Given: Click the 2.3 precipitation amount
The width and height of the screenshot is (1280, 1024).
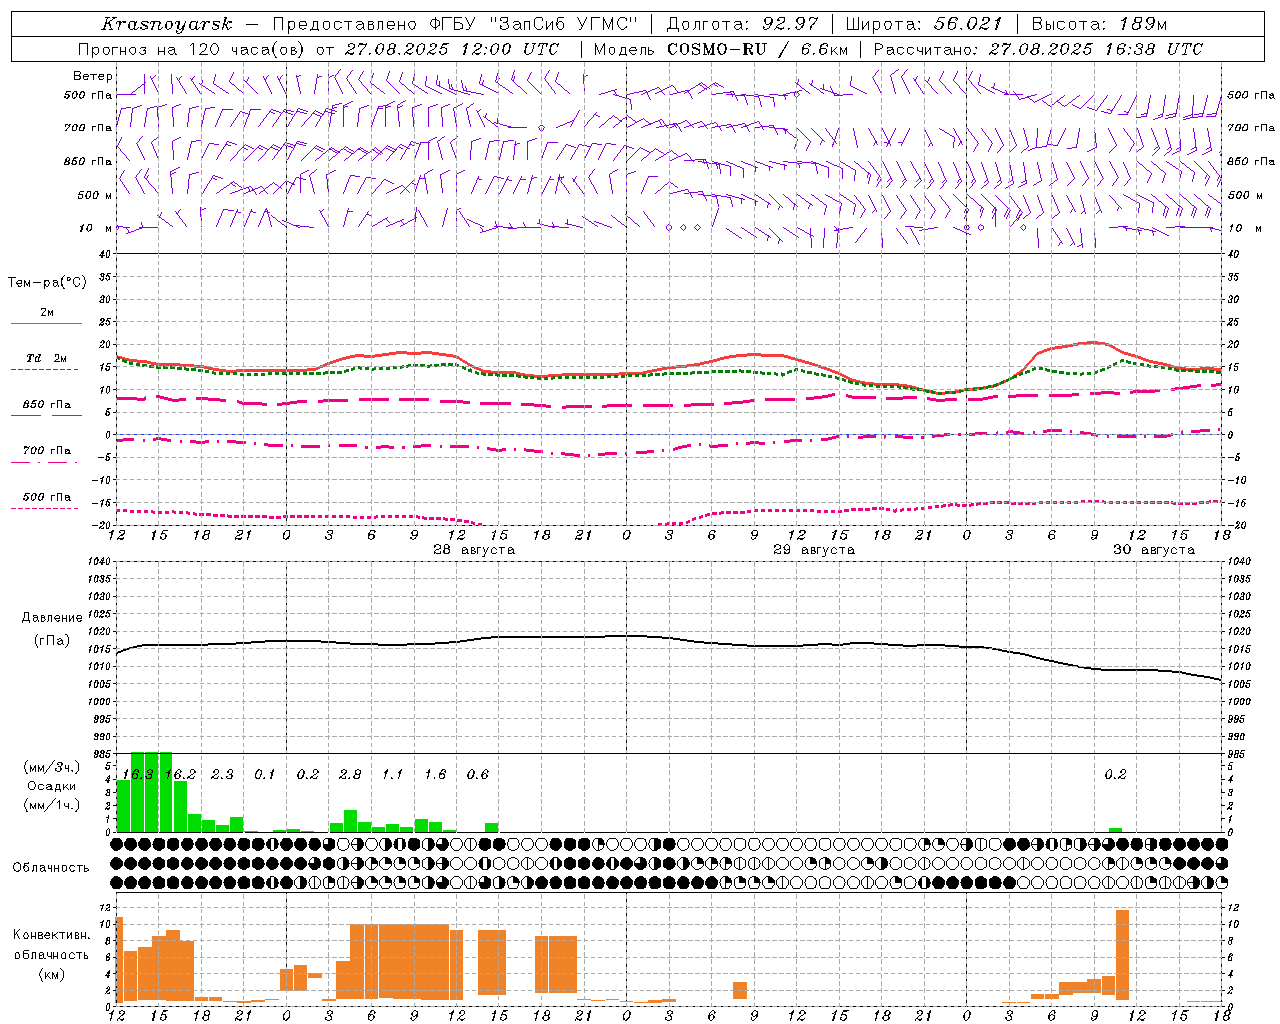Looking at the screenshot, I should (x=222, y=775).
